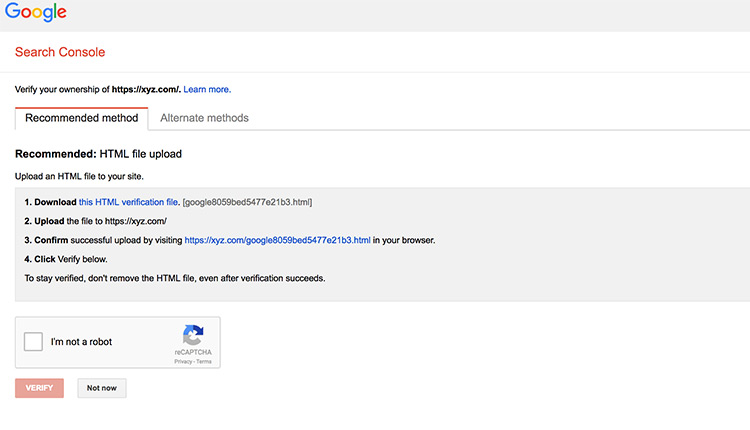Click step 2 'Upload the file' text

pyautogui.click(x=96, y=221)
